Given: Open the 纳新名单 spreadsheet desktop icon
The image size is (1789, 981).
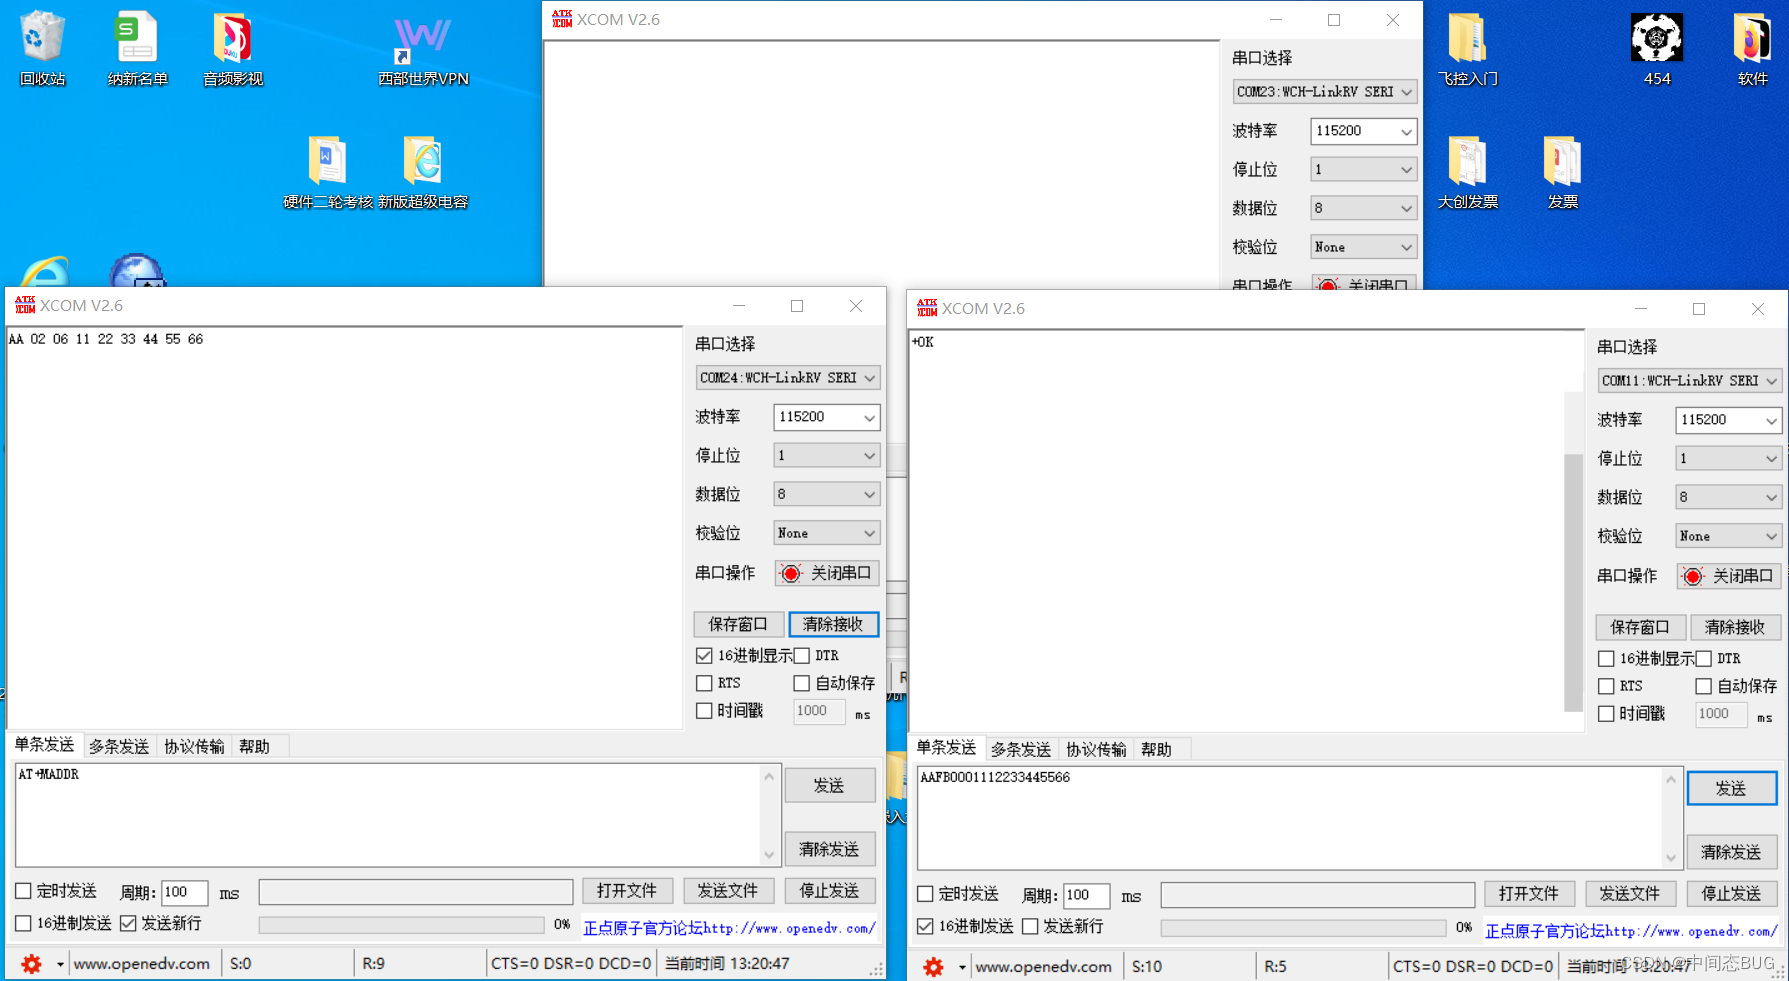Looking at the screenshot, I should click(137, 48).
